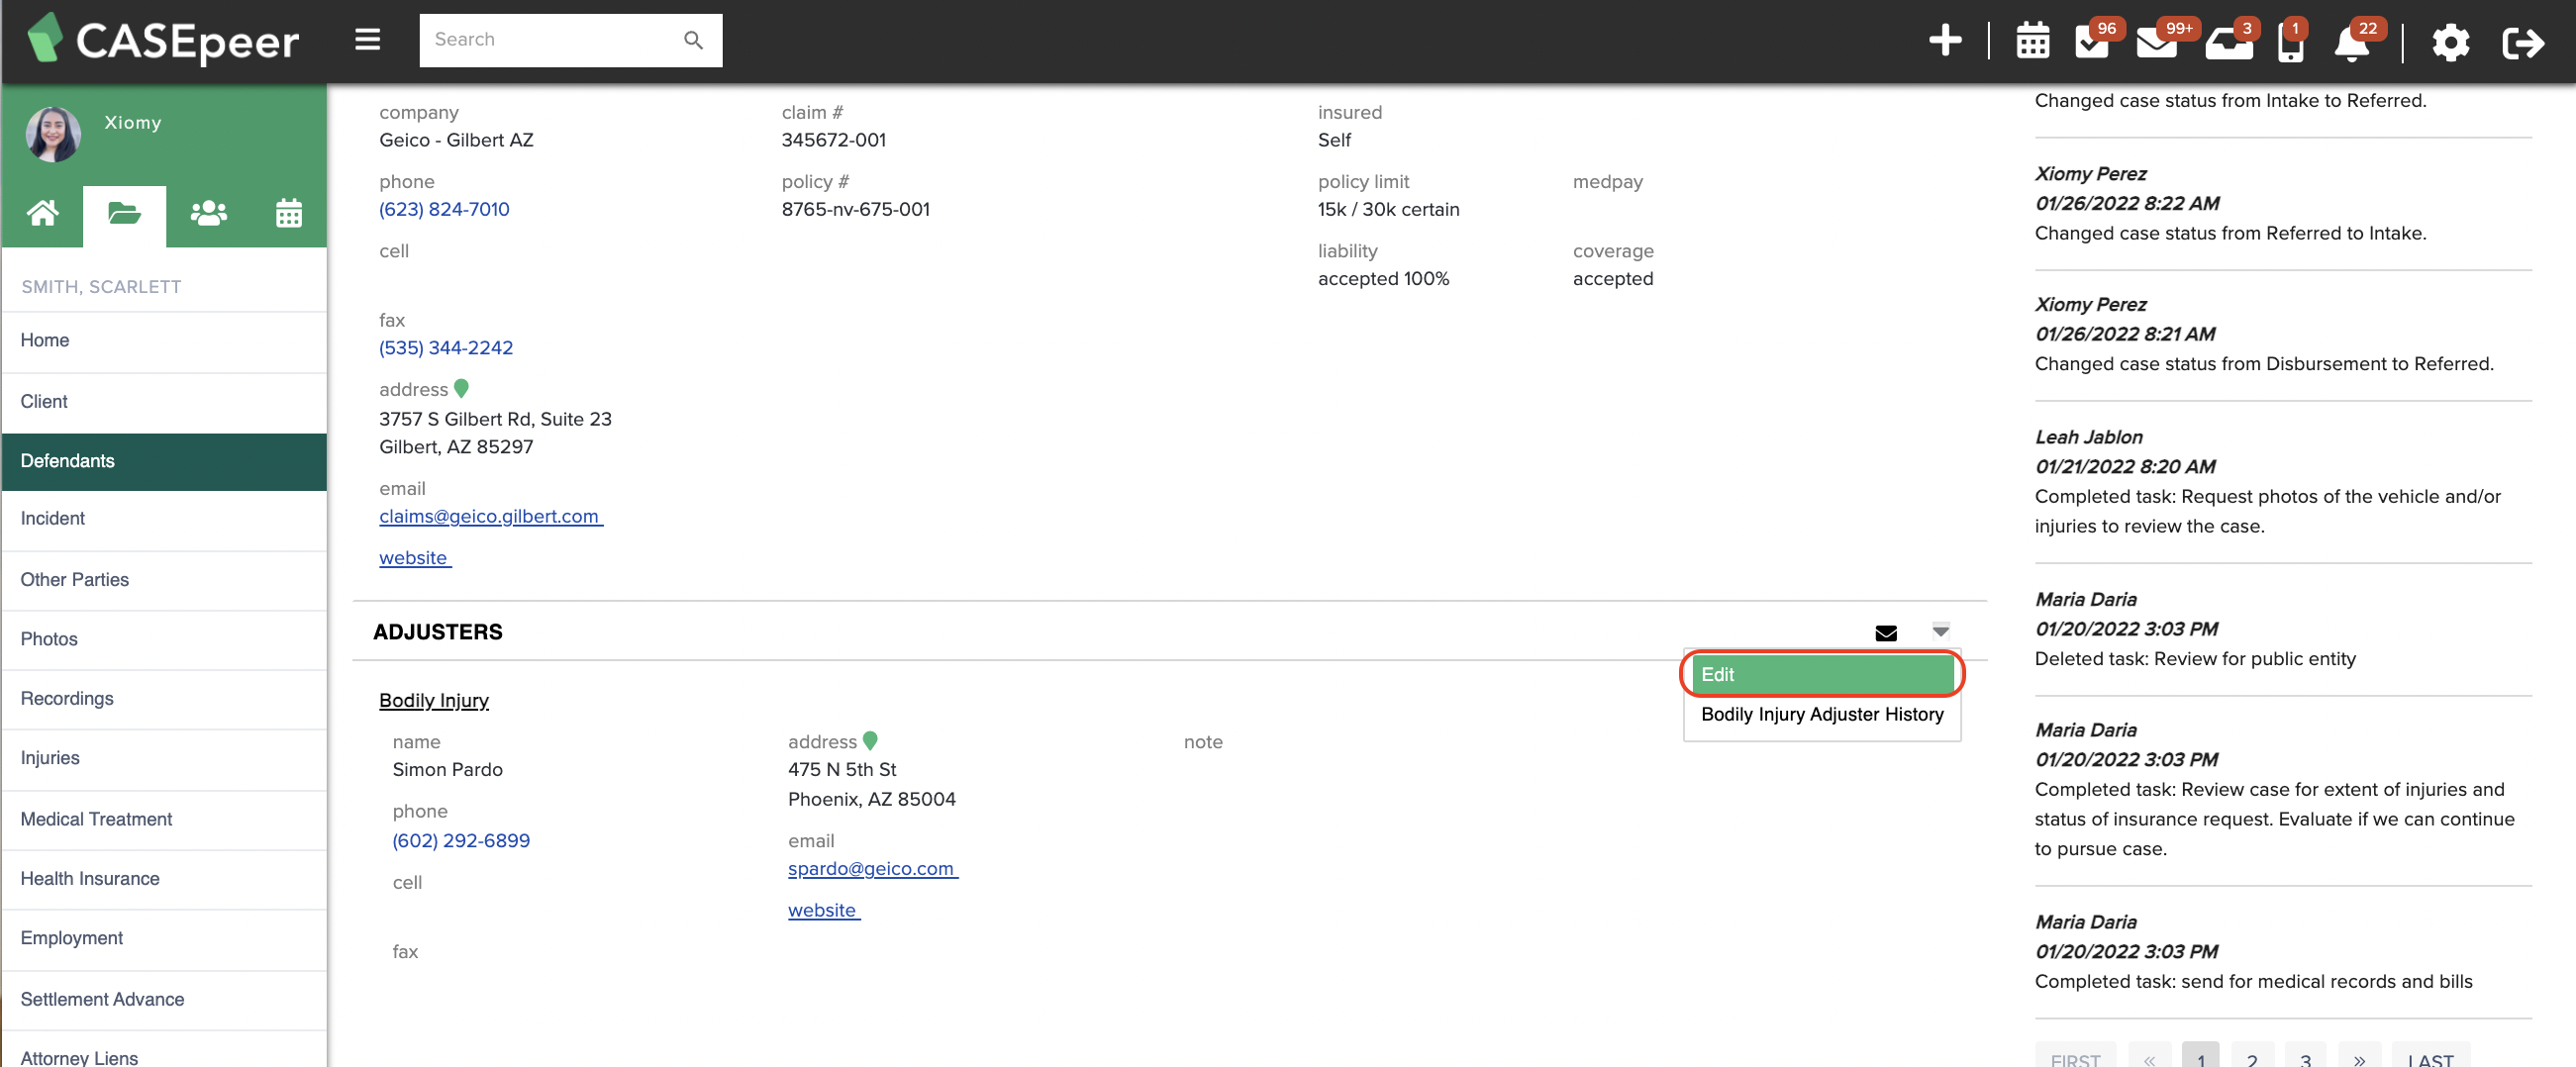
Task: Click the email envelope icon in Adjusters section
Action: (1885, 633)
